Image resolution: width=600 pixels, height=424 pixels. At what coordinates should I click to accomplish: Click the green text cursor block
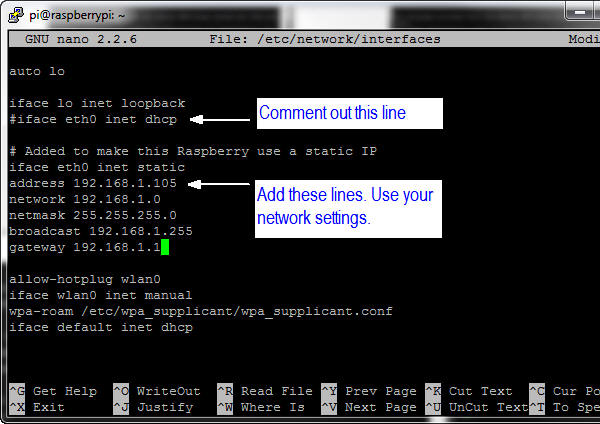[x=165, y=247]
